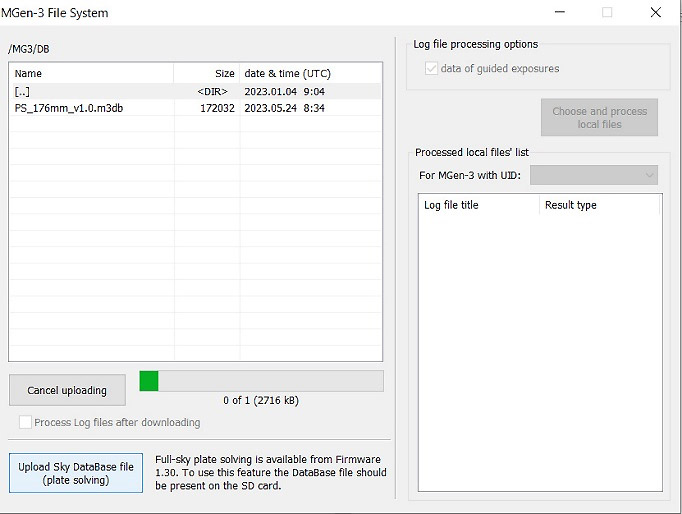Screen dimensions: 682x514
Task: Click the Name column header
Action: click(91, 73)
